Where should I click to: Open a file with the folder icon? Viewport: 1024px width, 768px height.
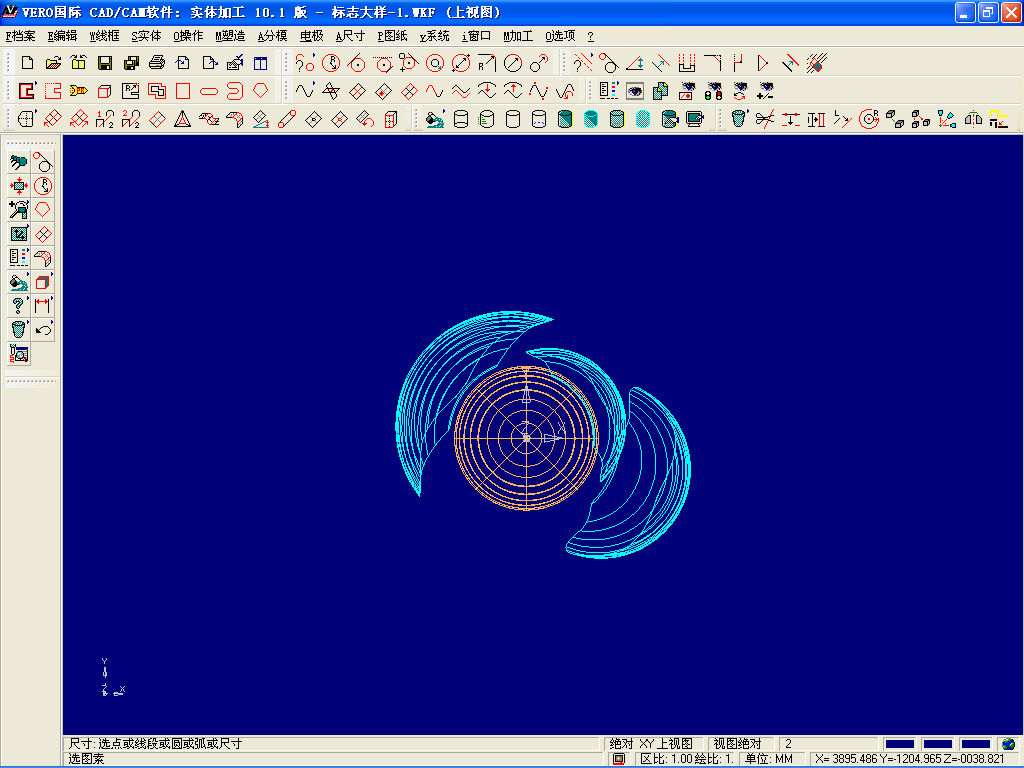[x=53, y=63]
